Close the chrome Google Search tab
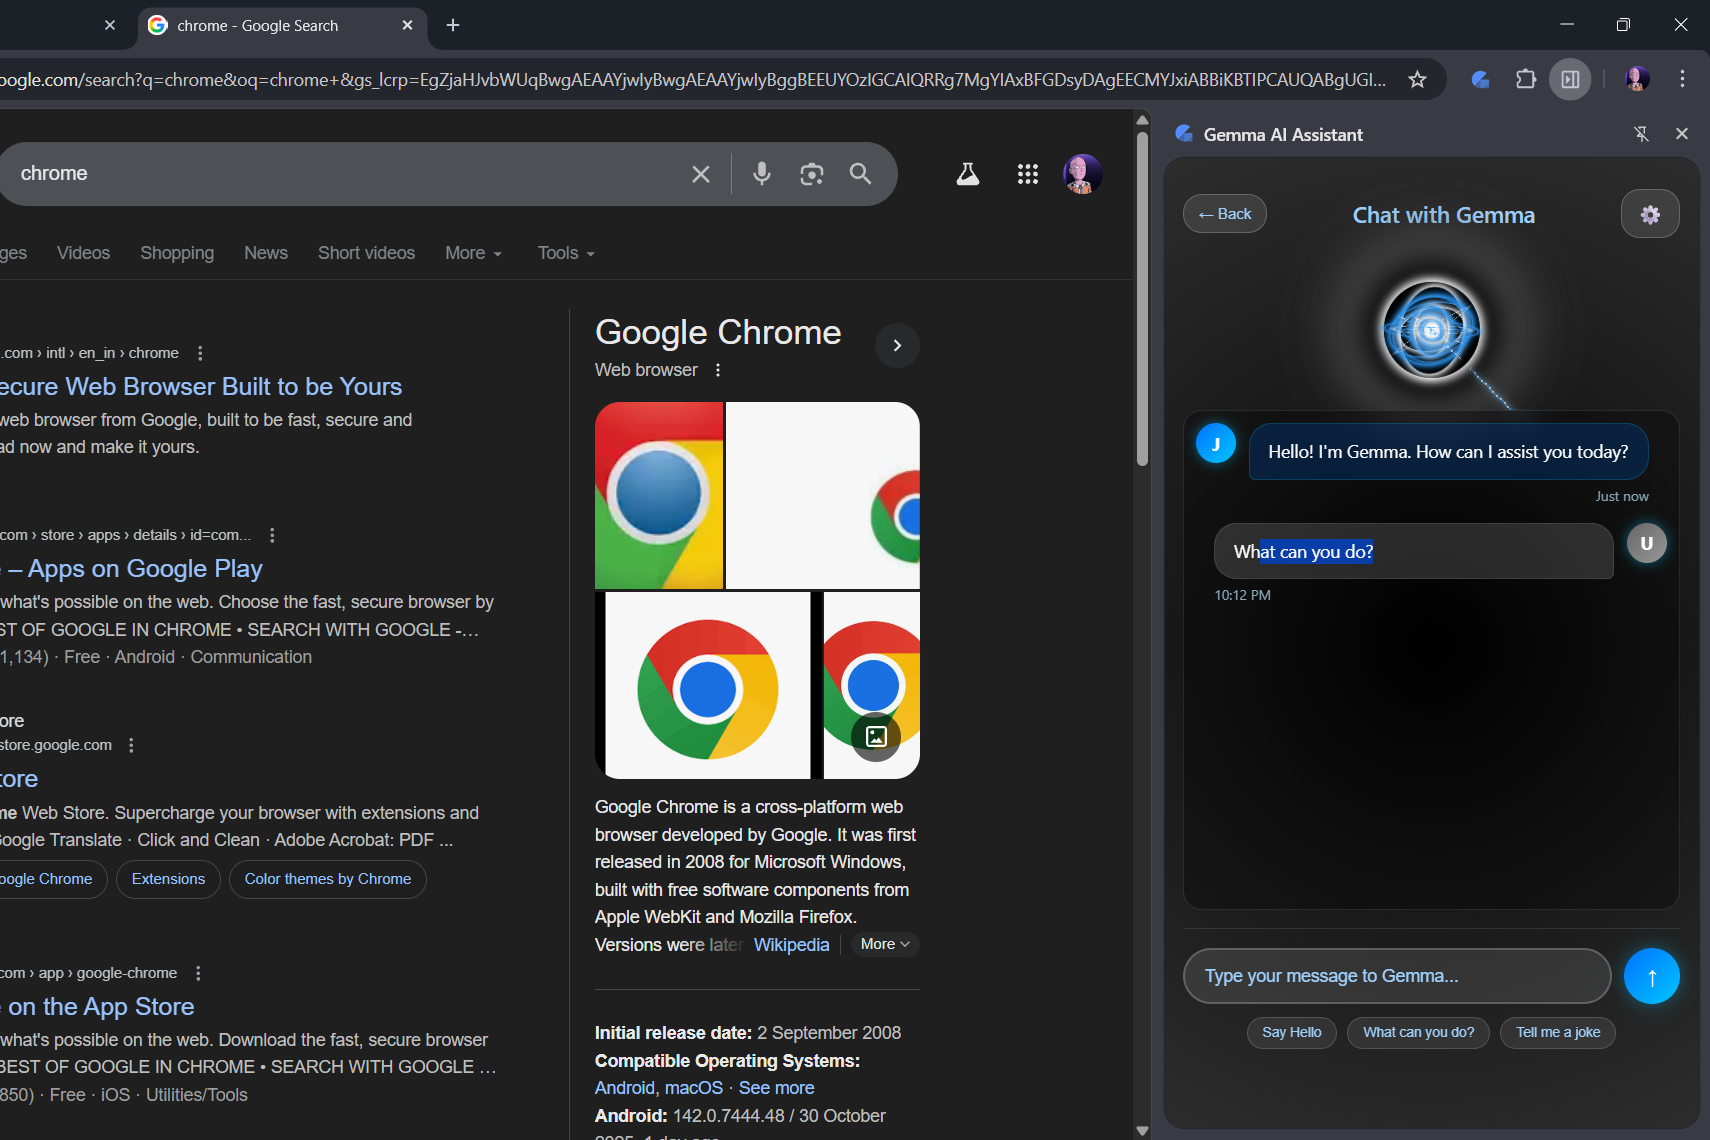This screenshot has width=1710, height=1140. pos(407,25)
